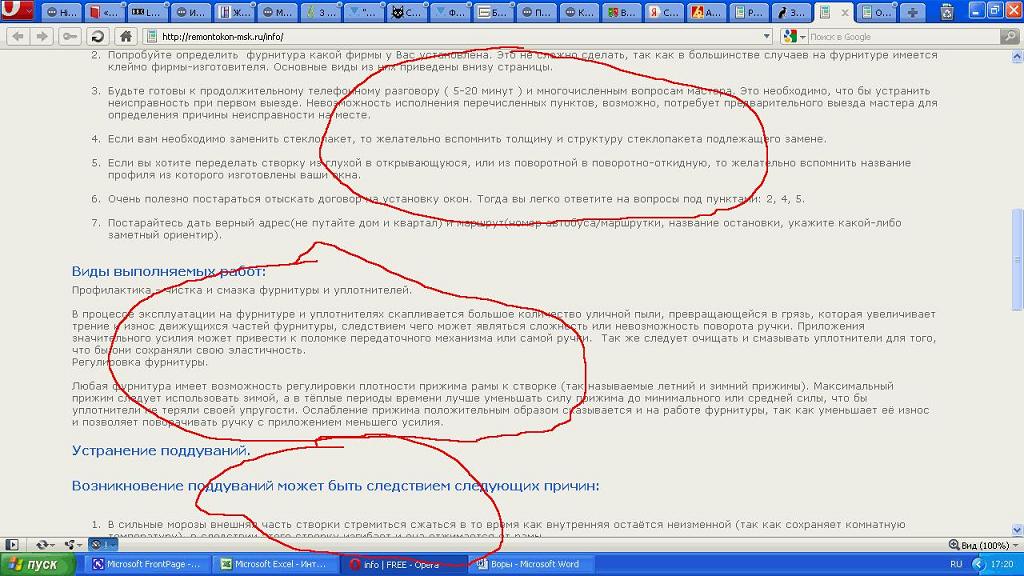
Task: Switch to the last tab labeled О
Action: pos(876,12)
